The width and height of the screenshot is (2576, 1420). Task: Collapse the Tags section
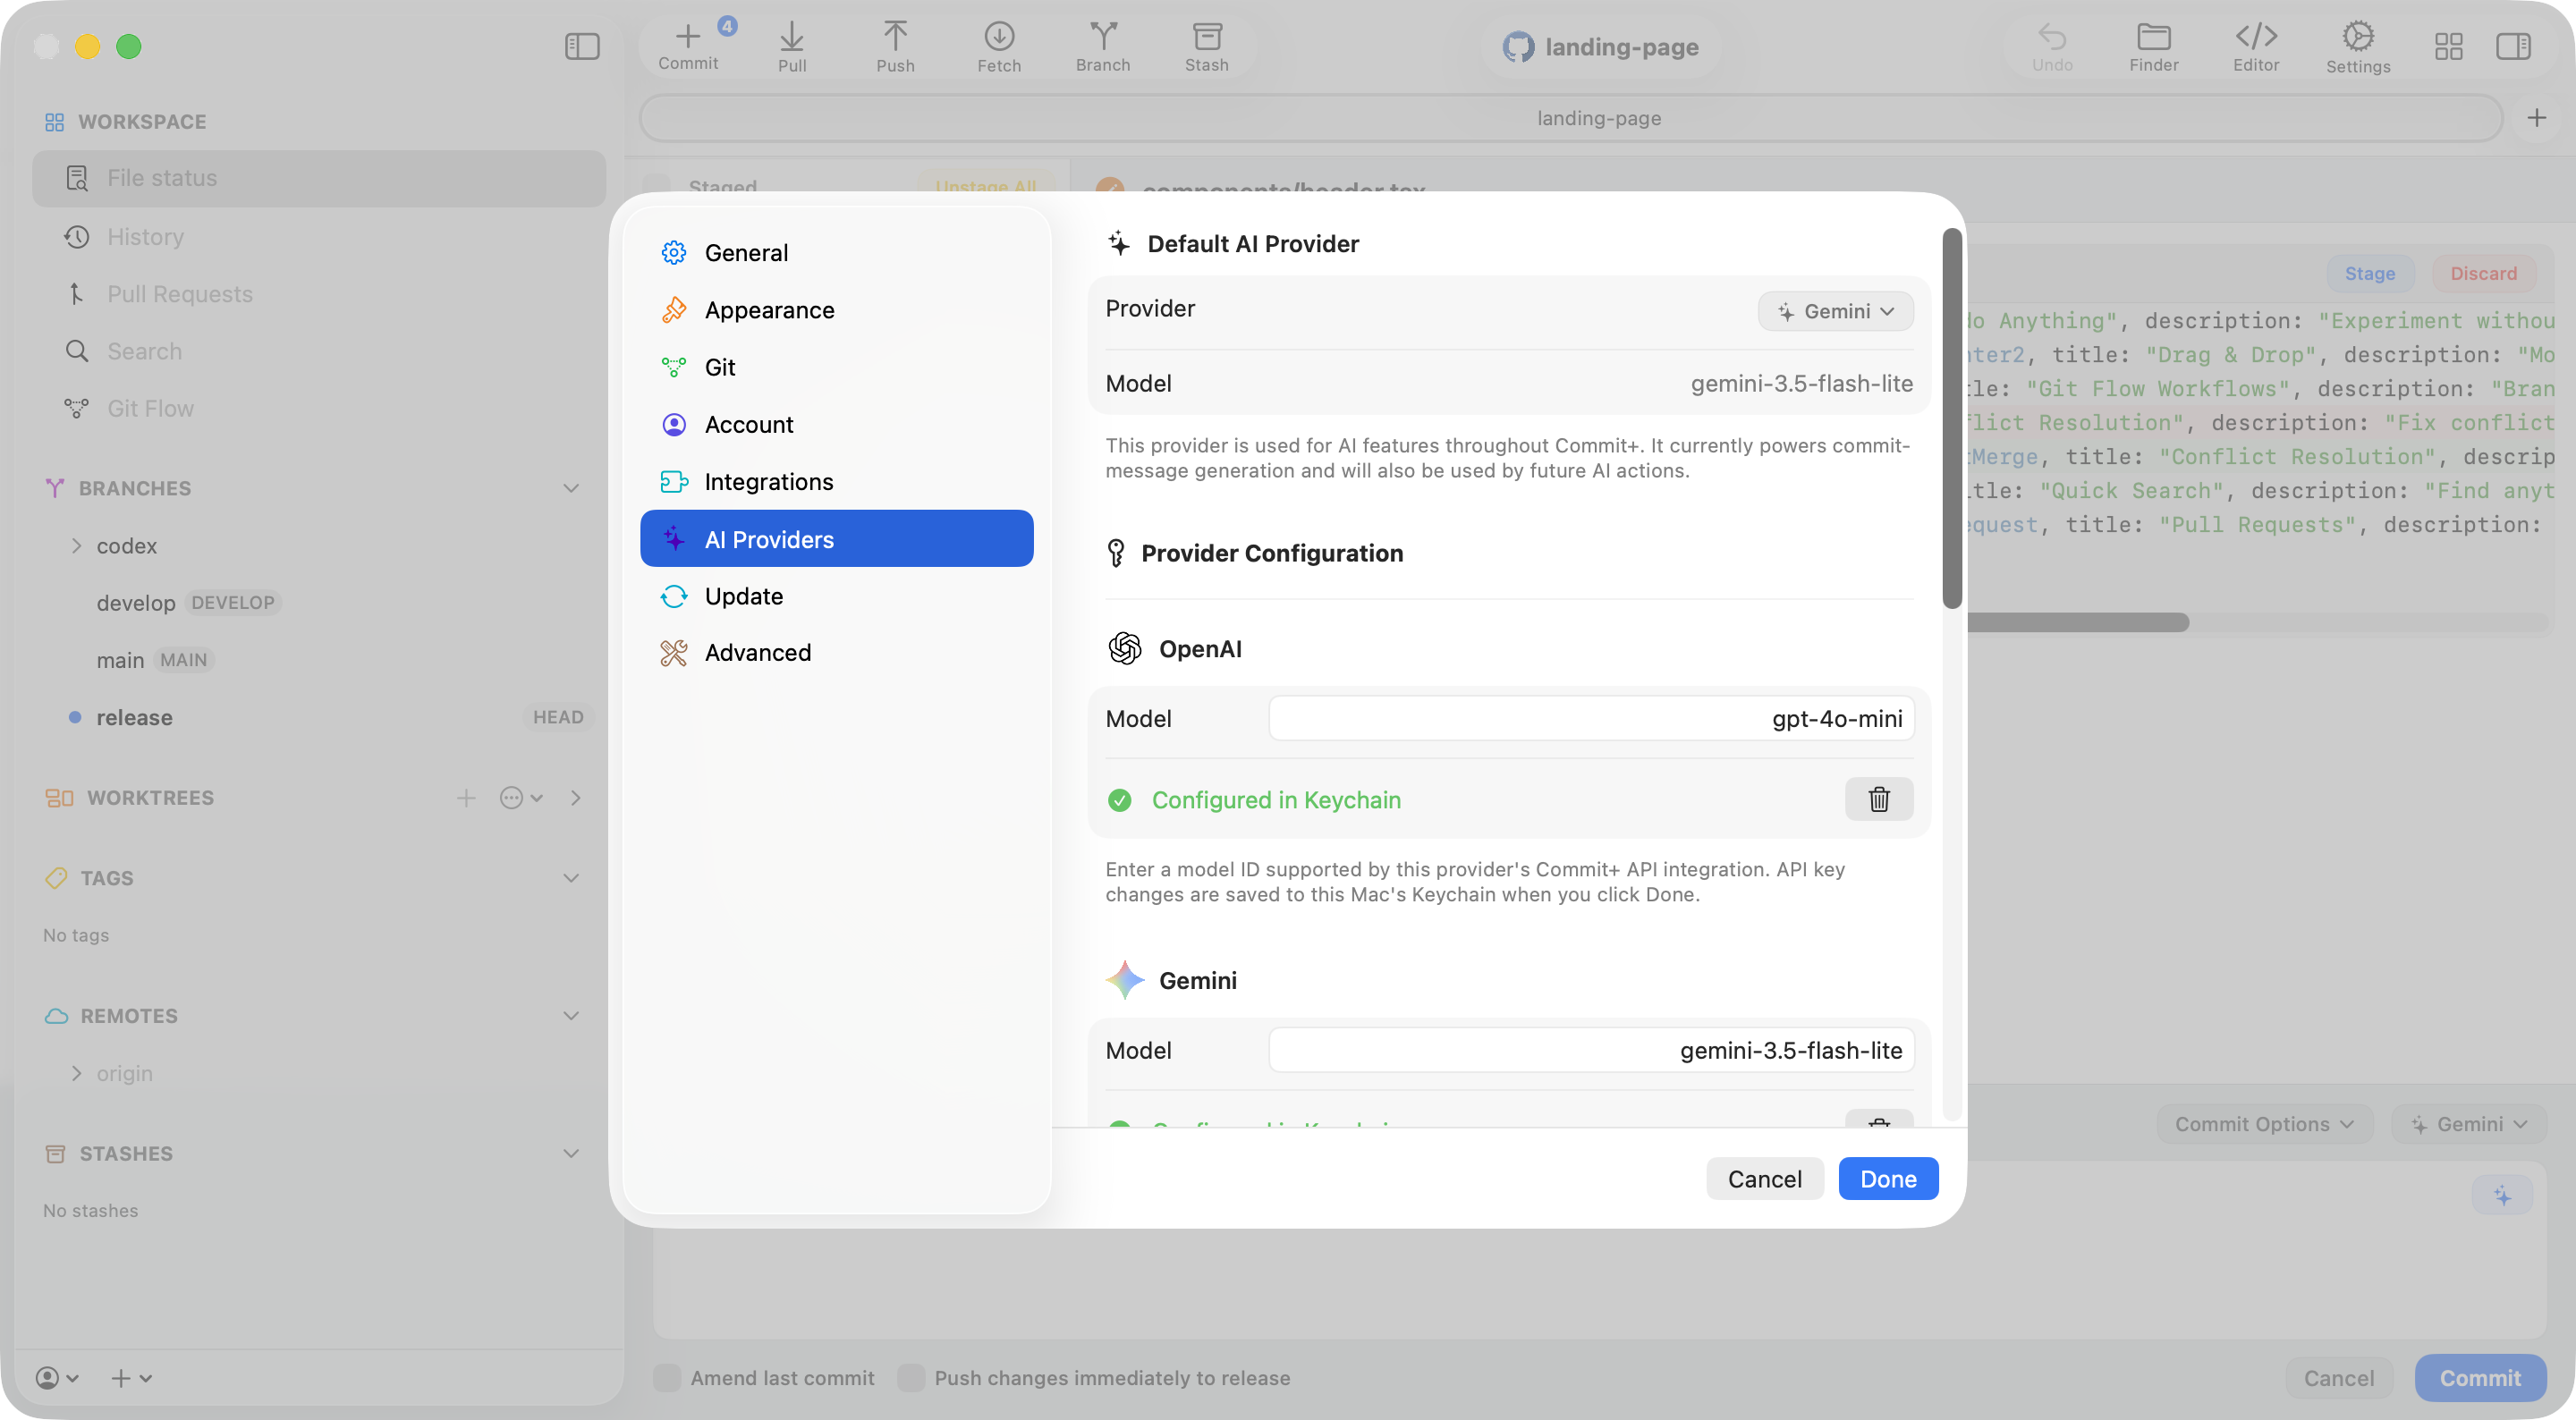[x=571, y=877]
